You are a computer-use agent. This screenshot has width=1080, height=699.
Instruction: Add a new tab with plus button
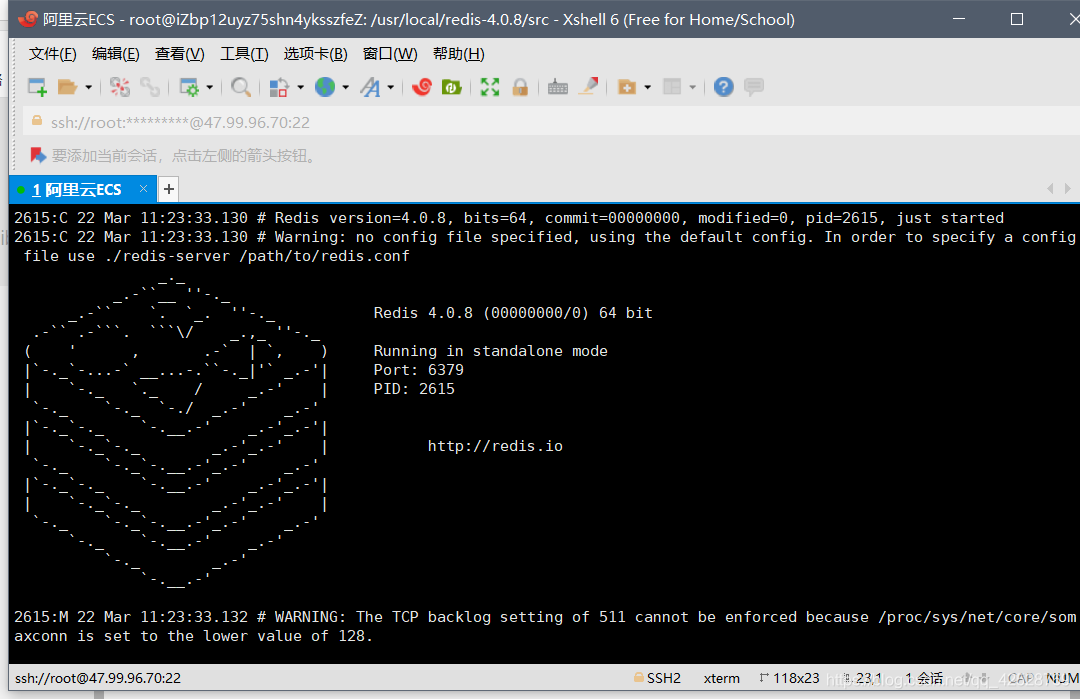tap(169, 189)
